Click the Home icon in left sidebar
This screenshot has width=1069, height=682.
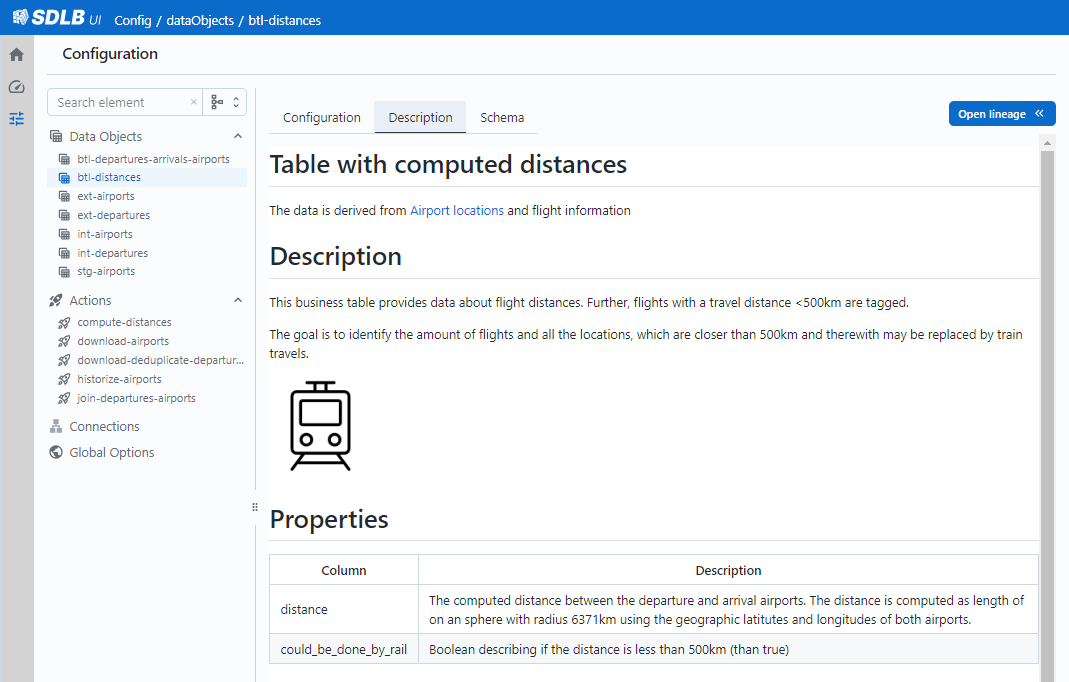point(16,55)
